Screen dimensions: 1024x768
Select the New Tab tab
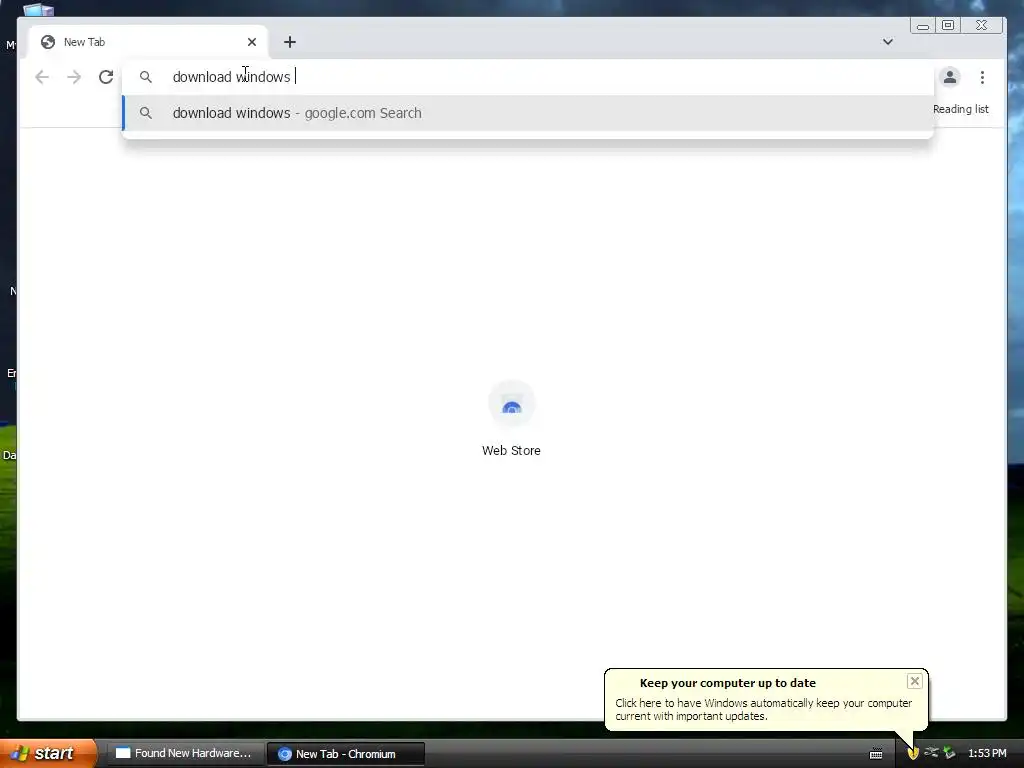click(x=148, y=42)
